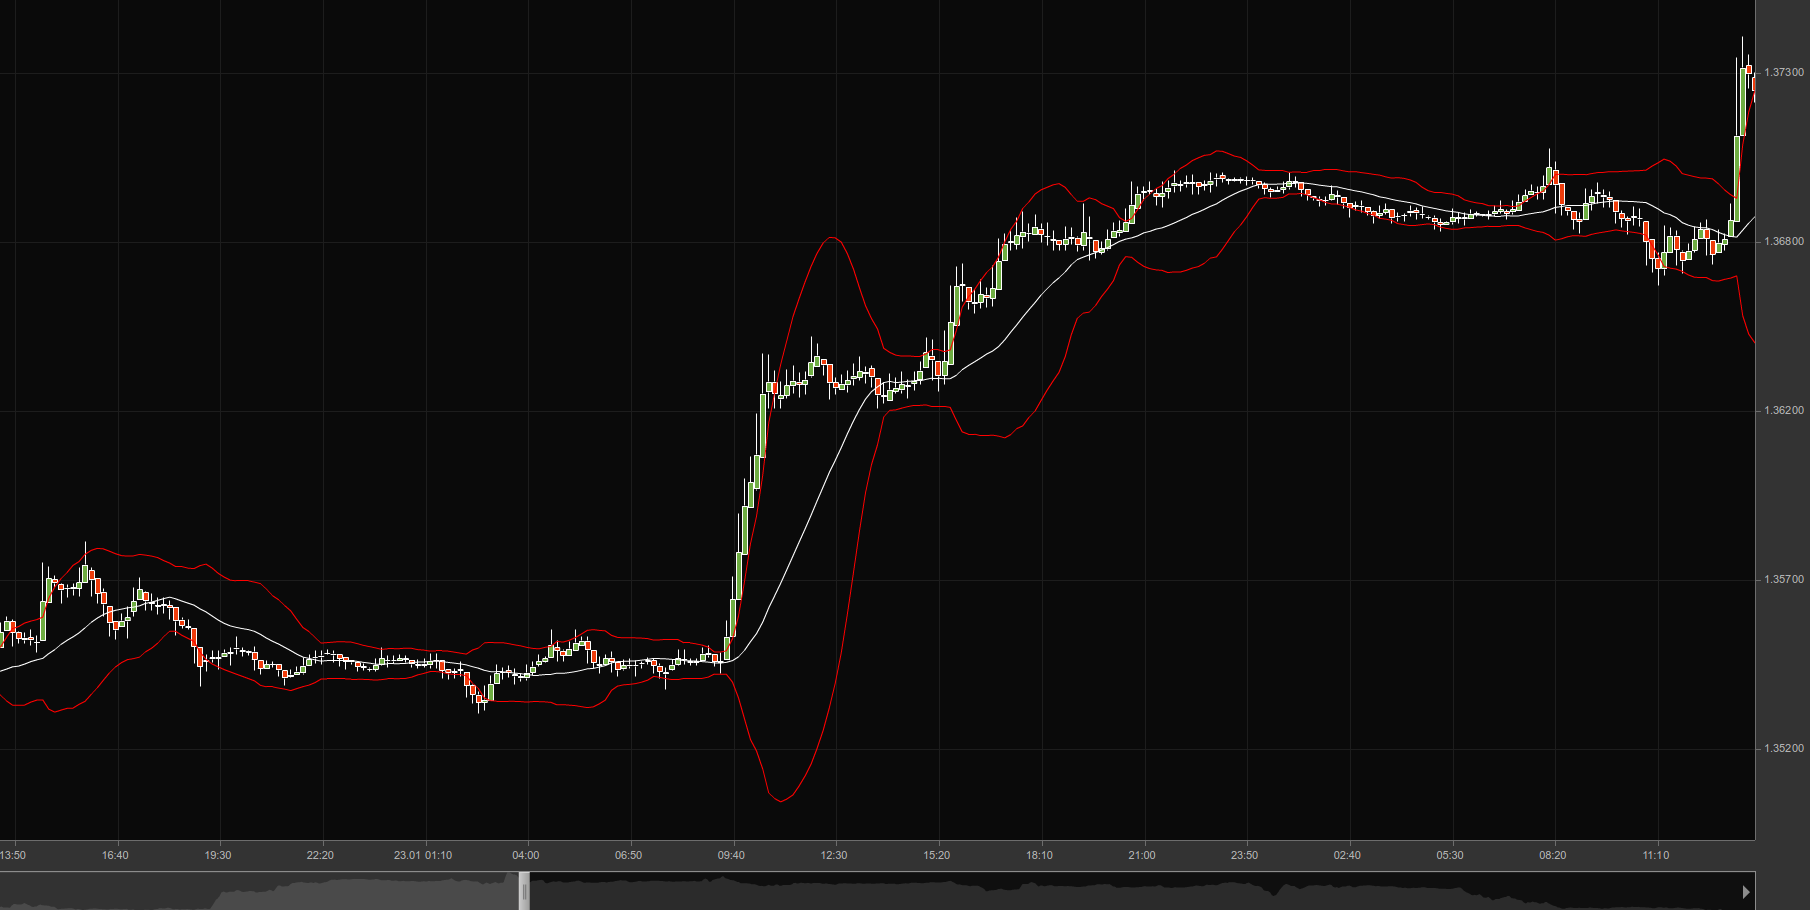Select the 1.35200 price level label
This screenshot has height=910, width=1810.
tap(1783, 749)
